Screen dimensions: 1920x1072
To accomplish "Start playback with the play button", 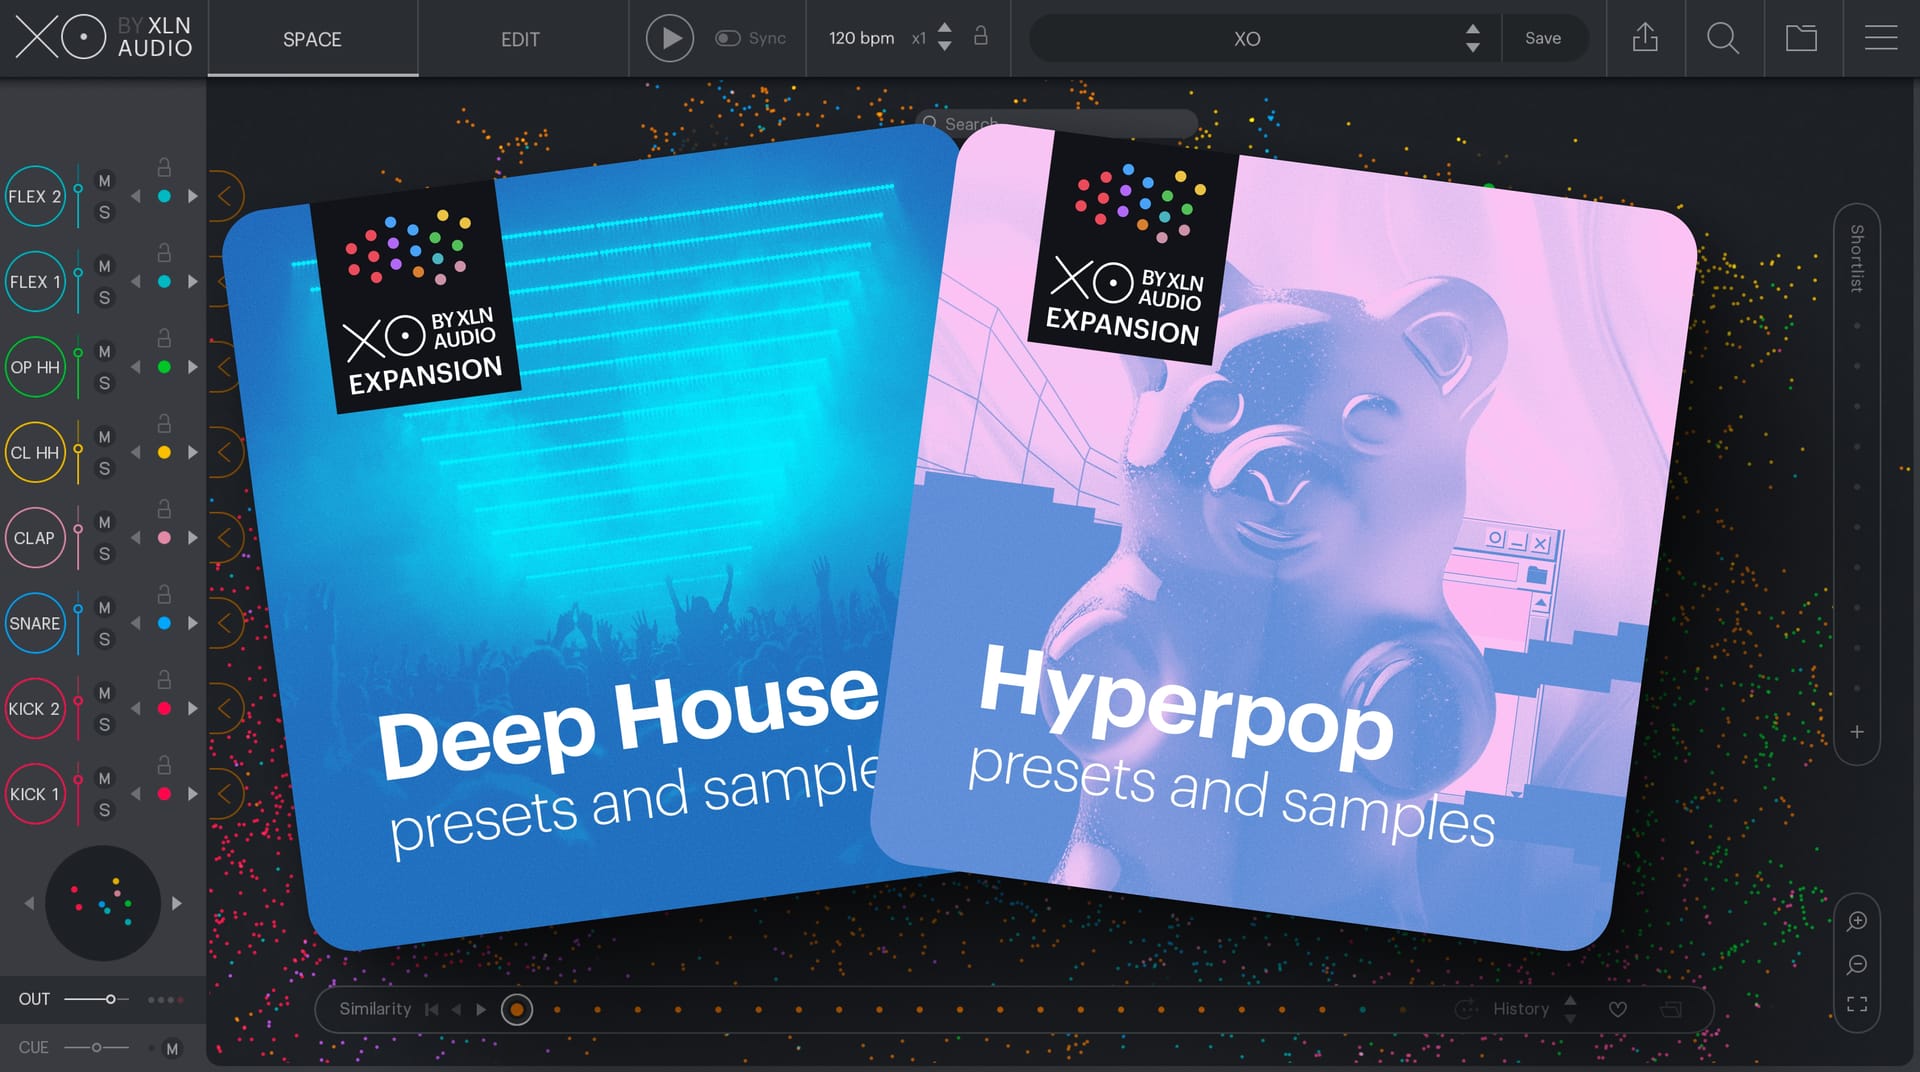I will click(x=669, y=39).
